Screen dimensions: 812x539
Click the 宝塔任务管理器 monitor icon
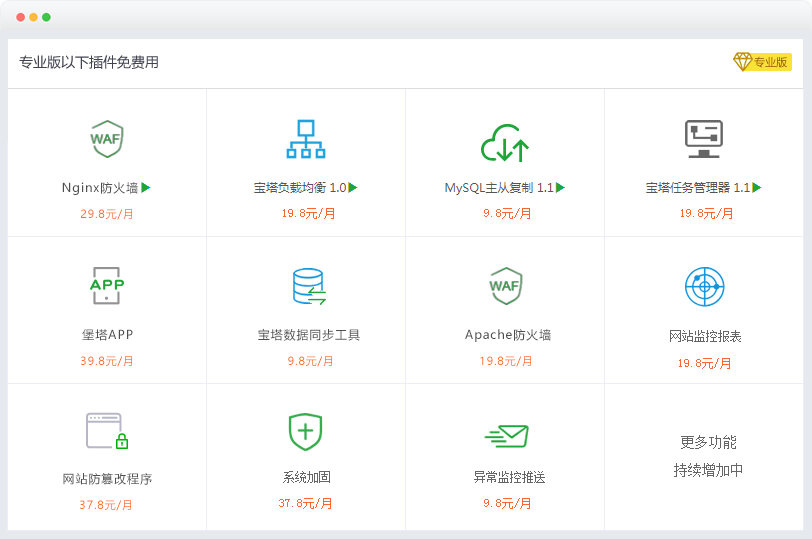click(x=704, y=139)
